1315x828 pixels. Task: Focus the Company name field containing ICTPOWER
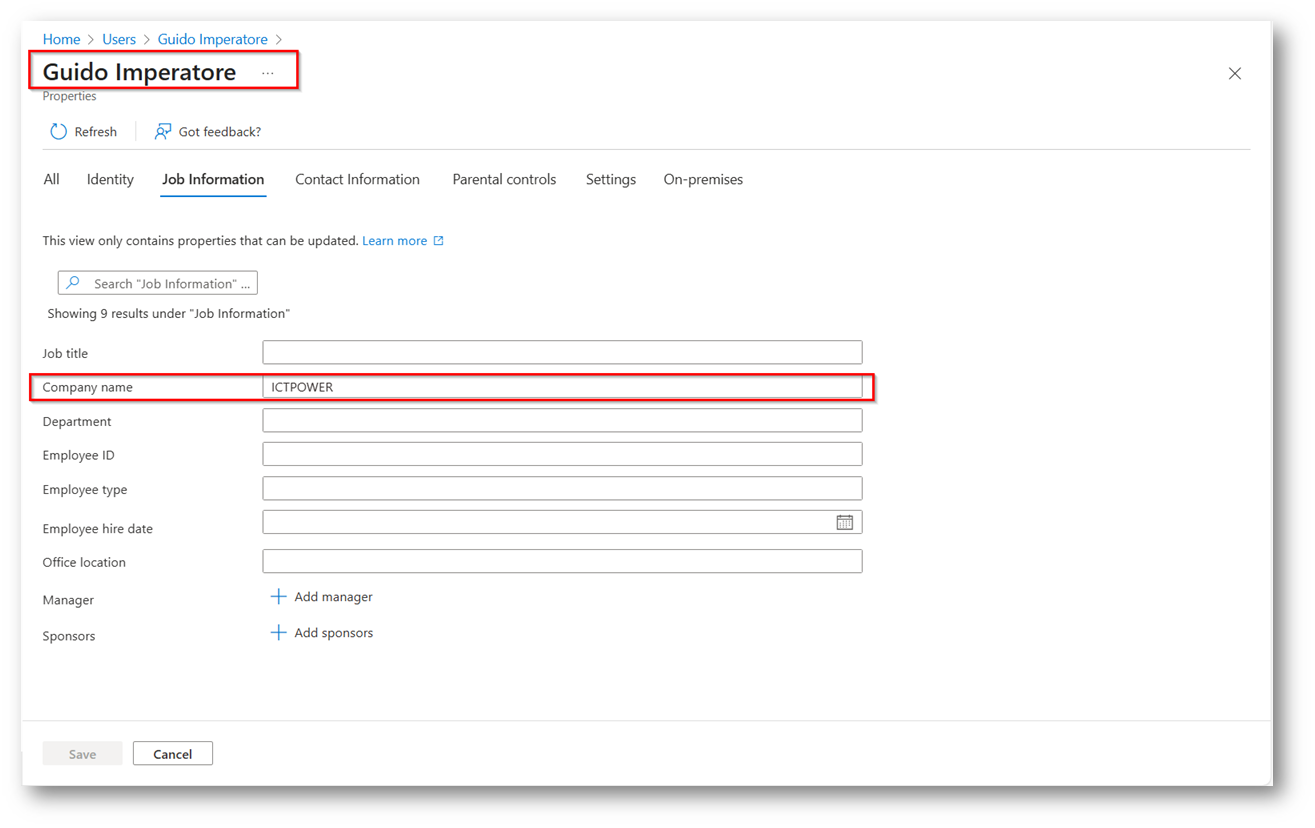561,387
